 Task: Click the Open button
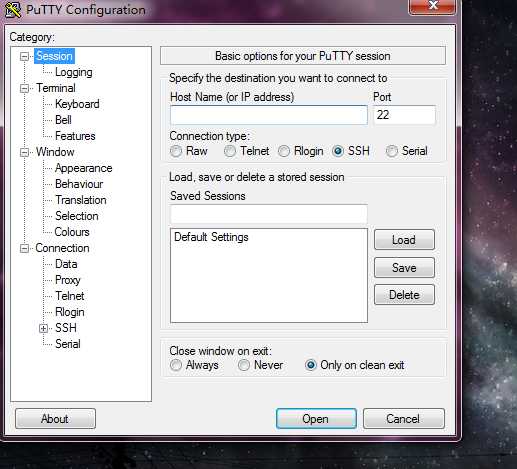pyautogui.click(x=316, y=419)
